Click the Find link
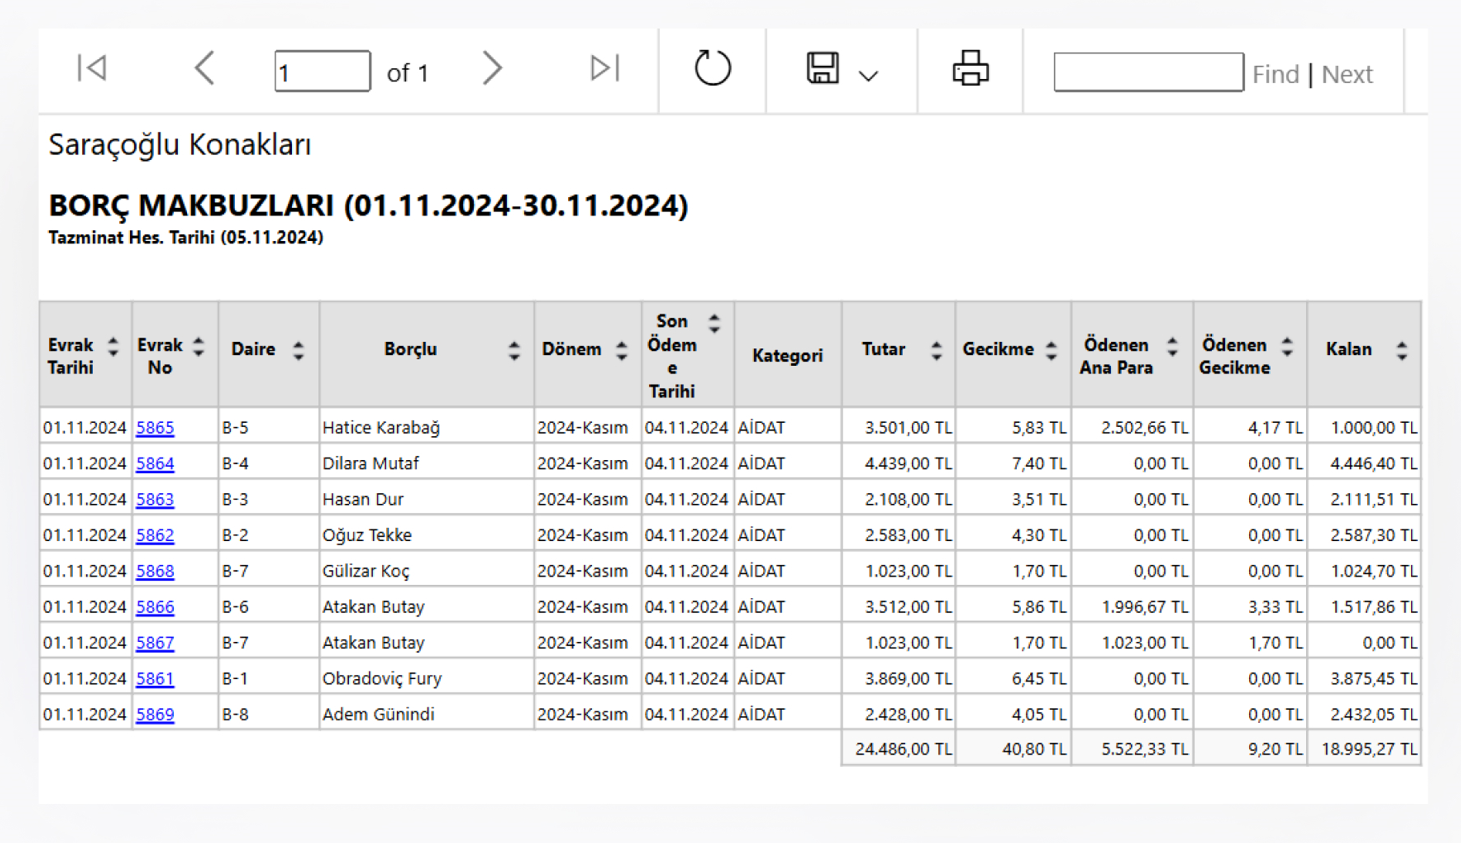This screenshot has height=843, width=1461. coord(1275,74)
